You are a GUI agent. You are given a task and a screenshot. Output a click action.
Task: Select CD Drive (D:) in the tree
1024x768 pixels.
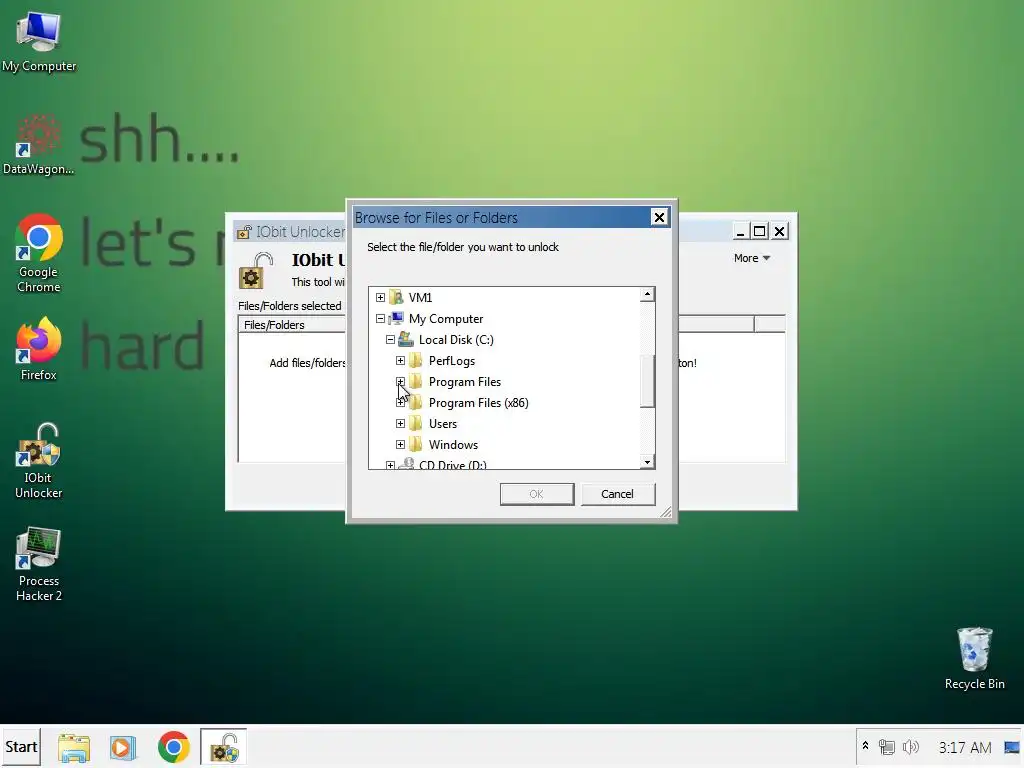coord(453,465)
